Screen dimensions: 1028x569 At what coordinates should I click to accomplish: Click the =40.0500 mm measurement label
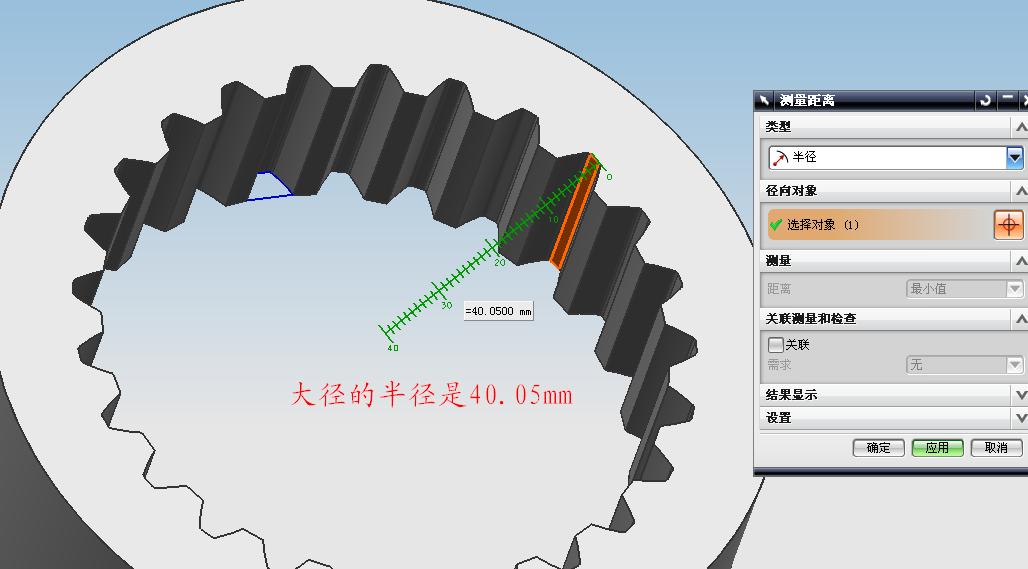pos(498,311)
